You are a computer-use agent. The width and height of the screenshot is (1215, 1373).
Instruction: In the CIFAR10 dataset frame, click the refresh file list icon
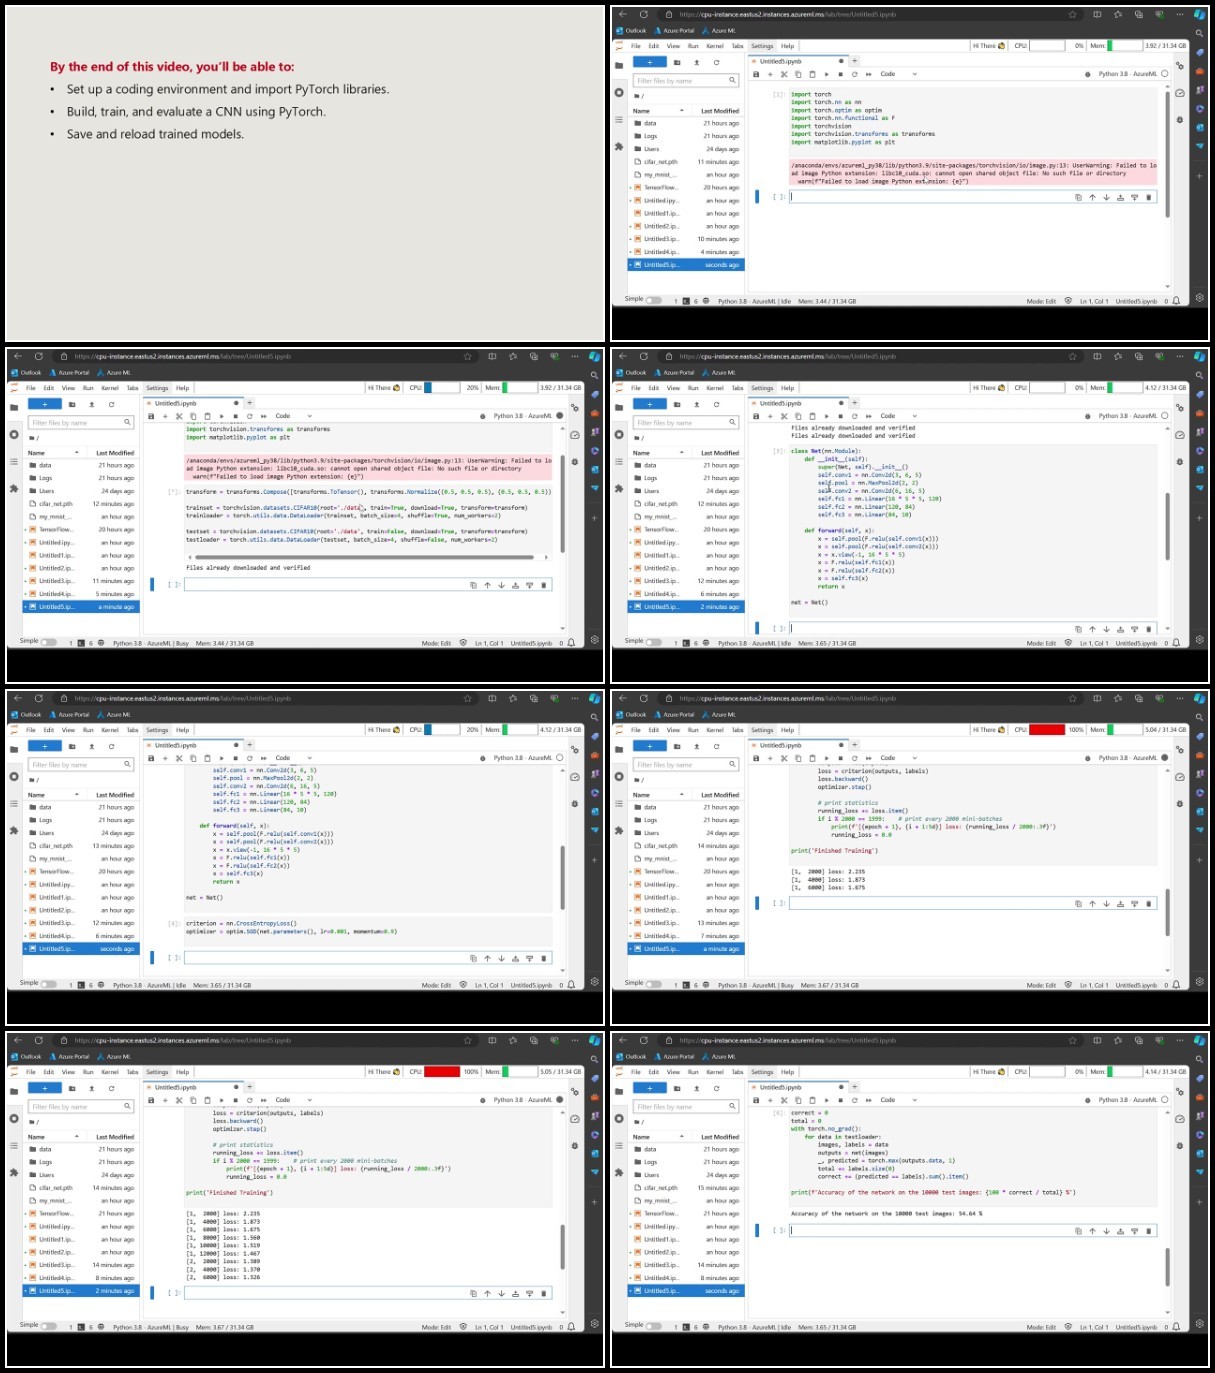point(111,404)
